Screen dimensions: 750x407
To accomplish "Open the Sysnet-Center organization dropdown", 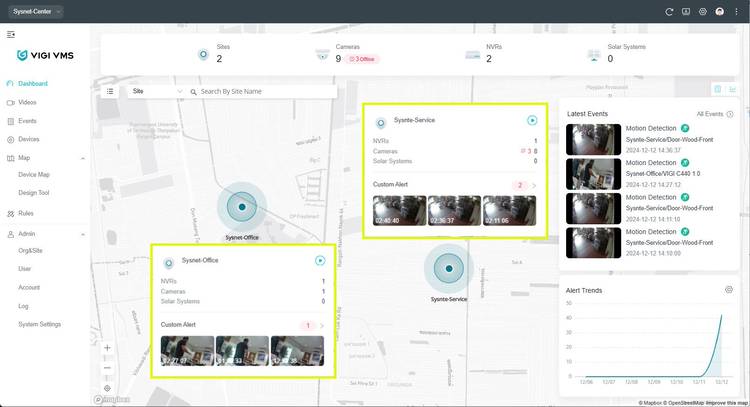I will pyautogui.click(x=38, y=11).
